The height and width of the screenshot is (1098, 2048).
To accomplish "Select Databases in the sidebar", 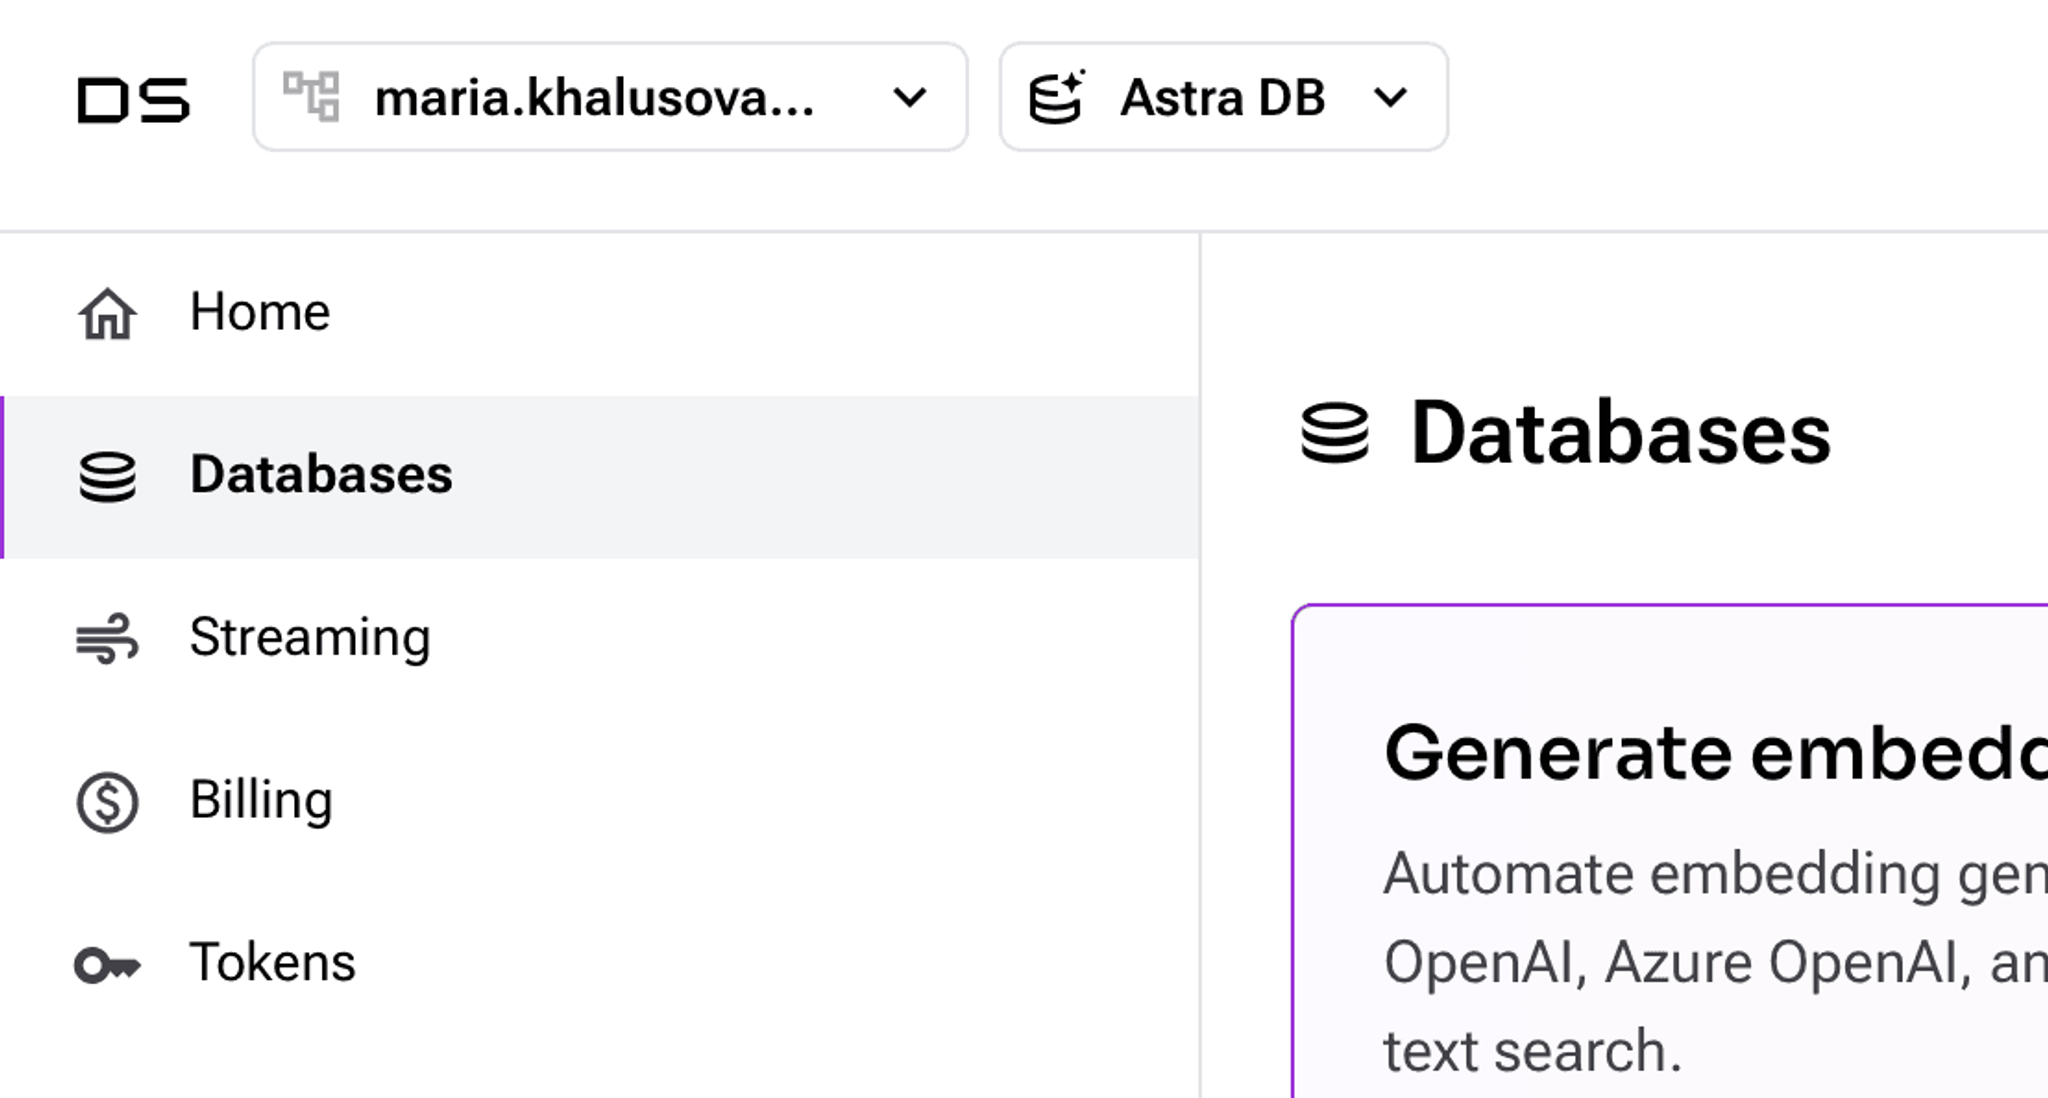I will (600, 477).
